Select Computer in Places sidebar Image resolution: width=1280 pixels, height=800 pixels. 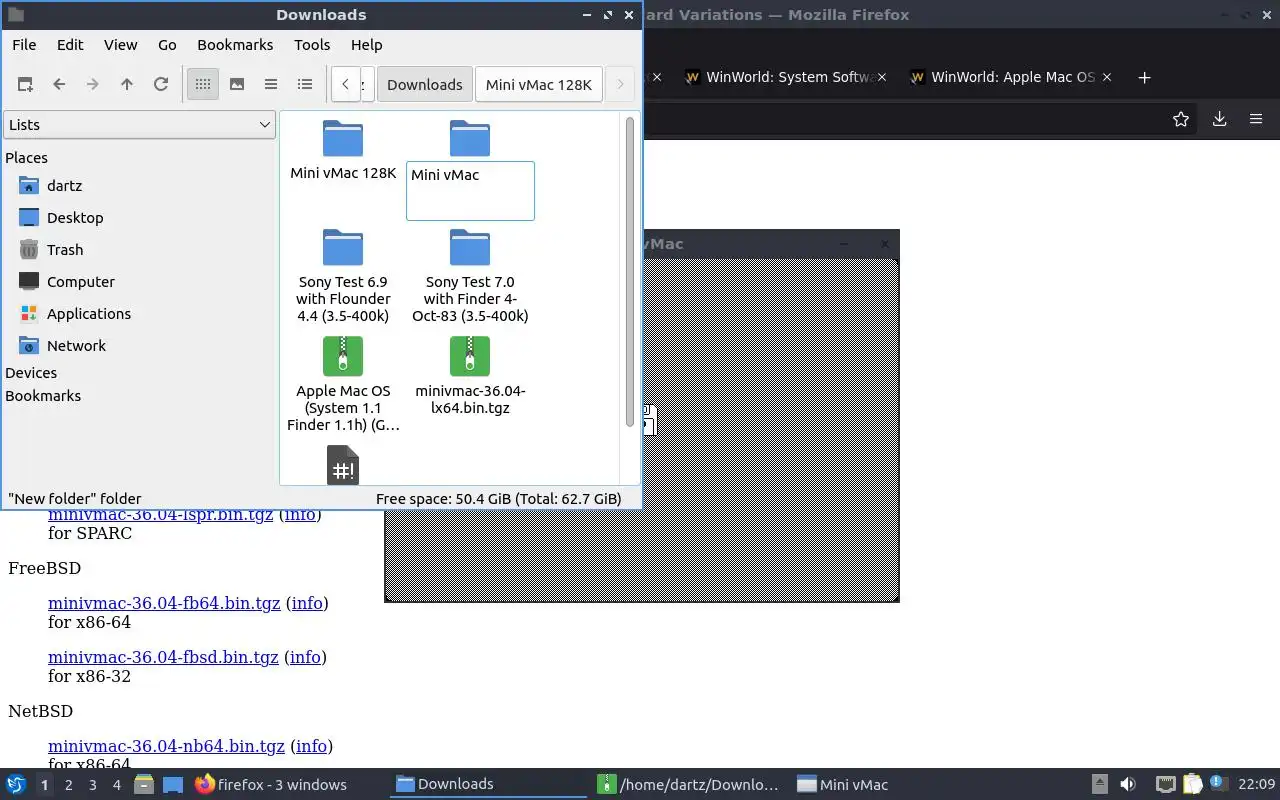(x=80, y=282)
